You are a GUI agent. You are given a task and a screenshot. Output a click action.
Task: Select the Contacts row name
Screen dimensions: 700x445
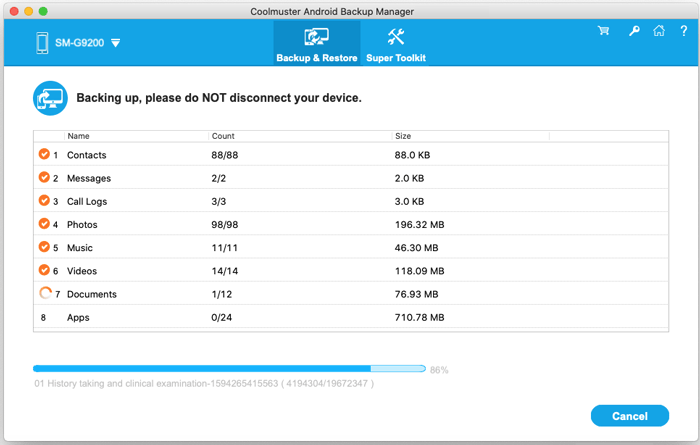tap(87, 155)
